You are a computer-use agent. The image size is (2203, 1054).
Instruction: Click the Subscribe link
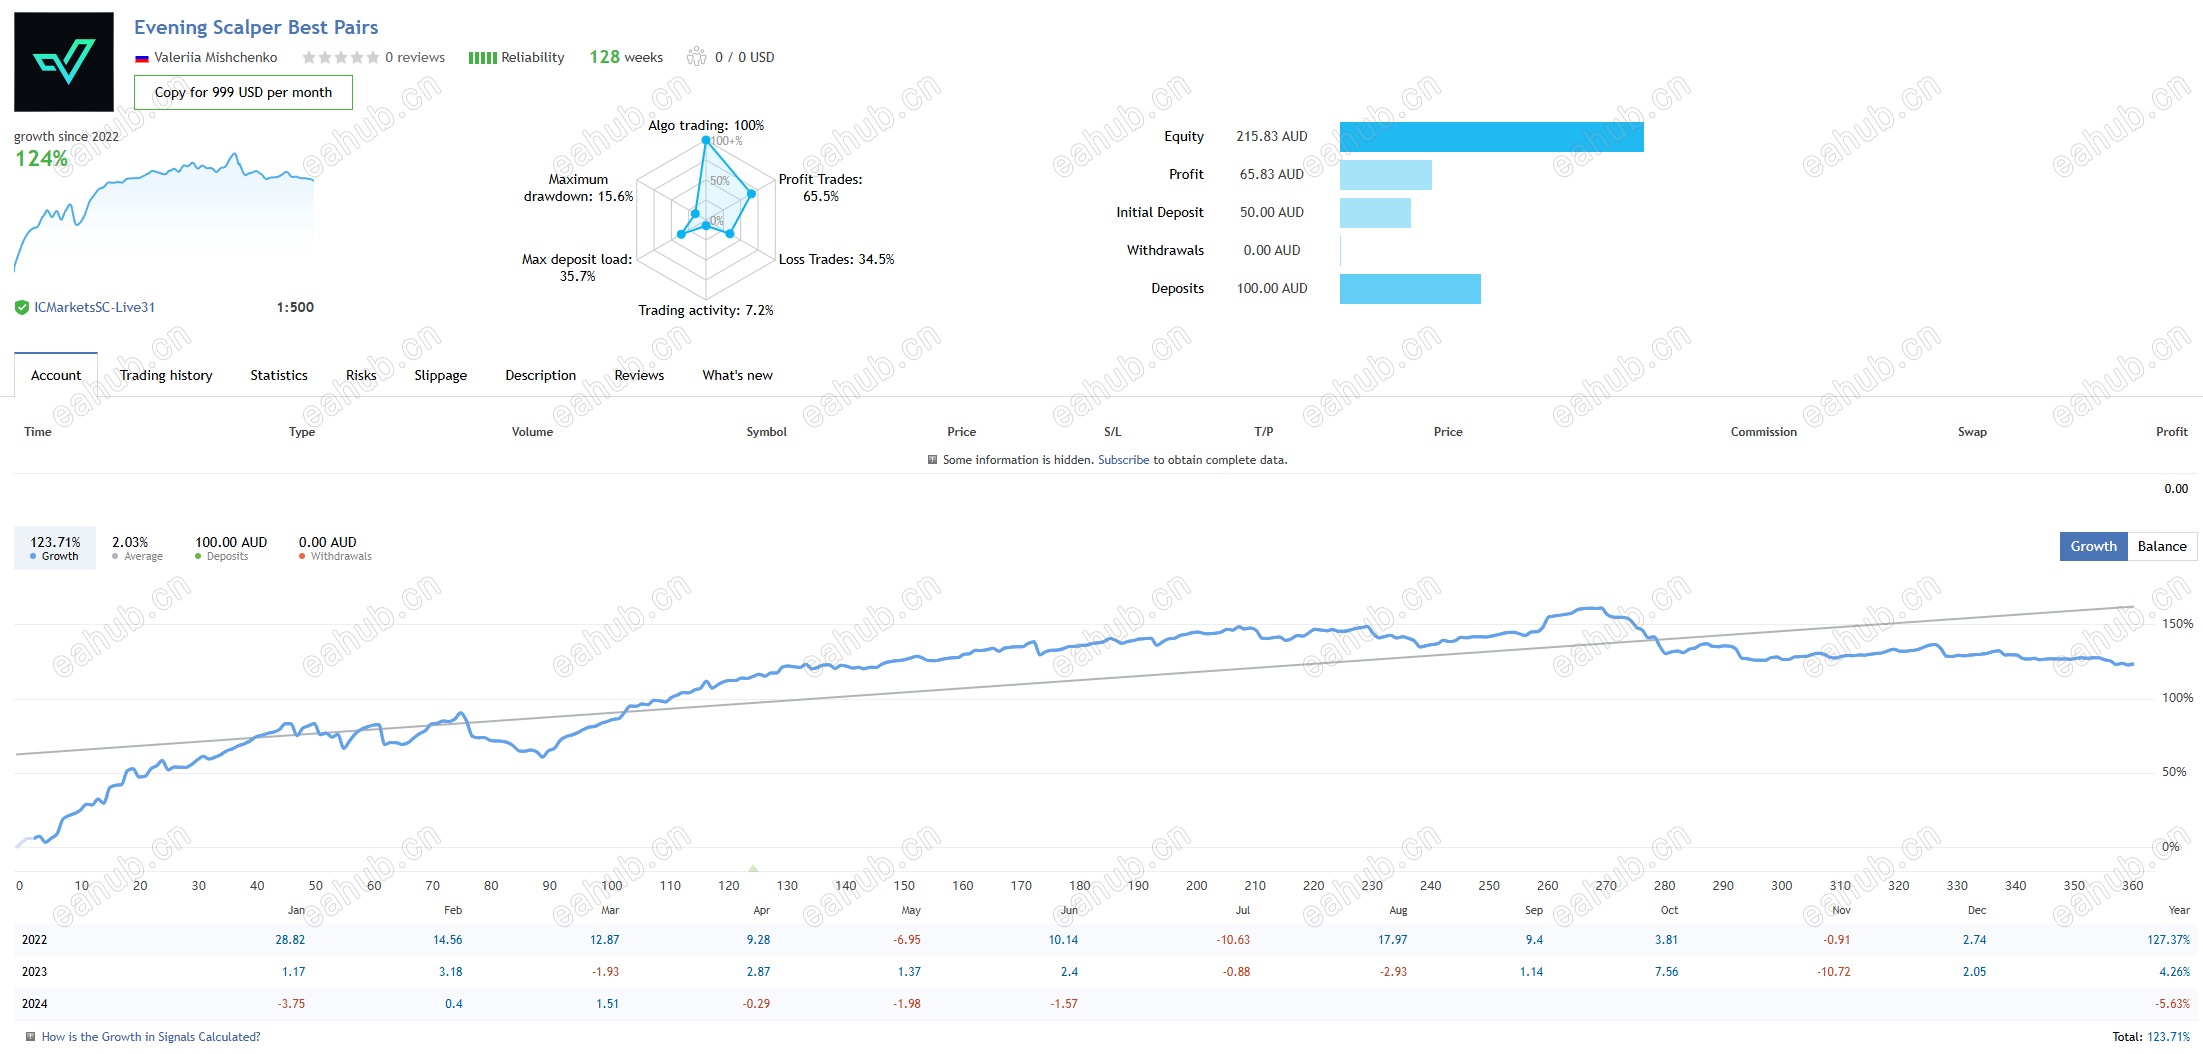point(1124,460)
